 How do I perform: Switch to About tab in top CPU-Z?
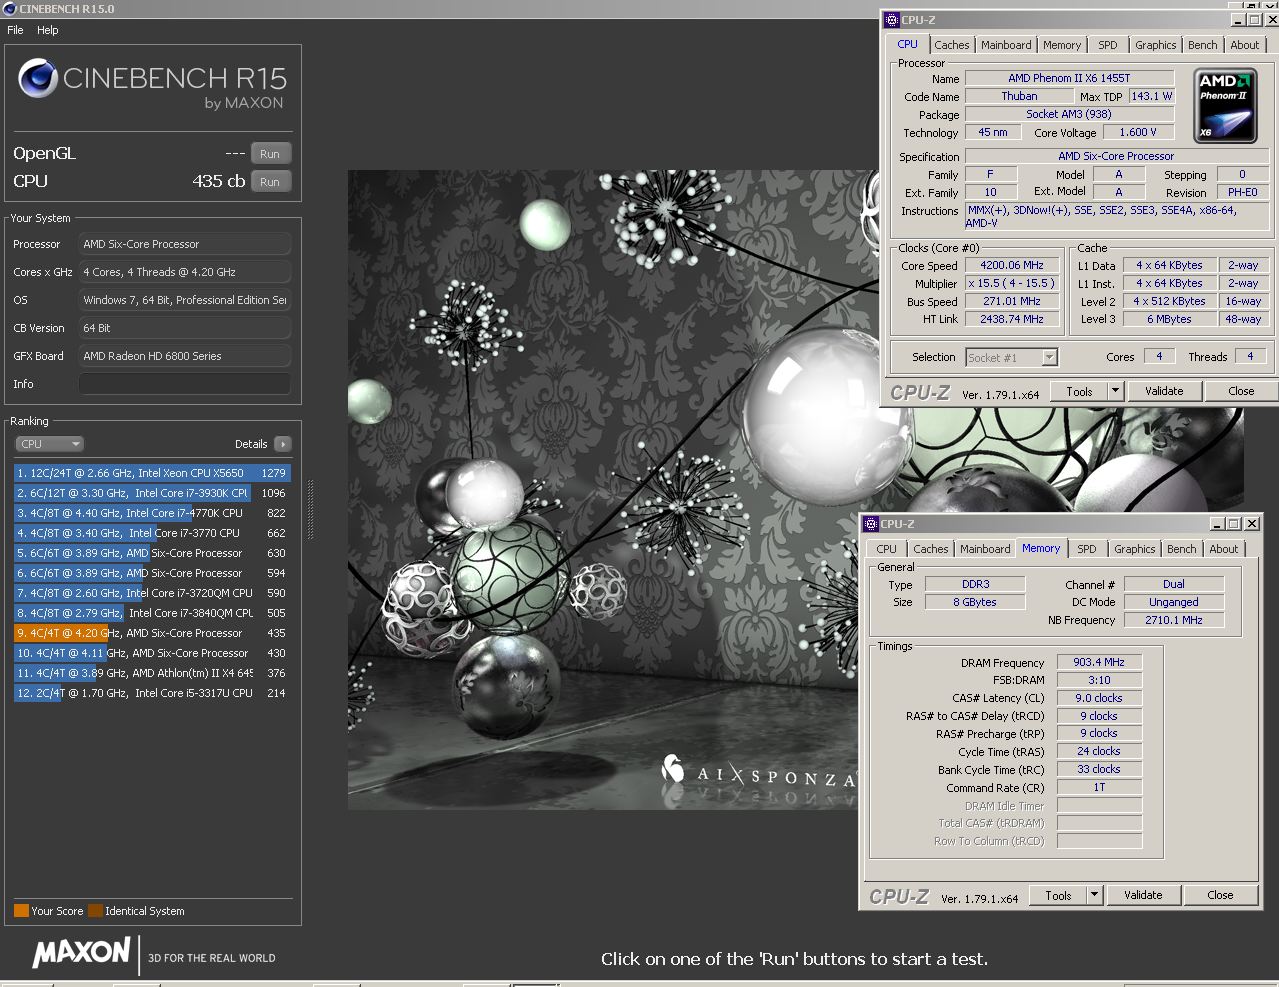[1245, 45]
